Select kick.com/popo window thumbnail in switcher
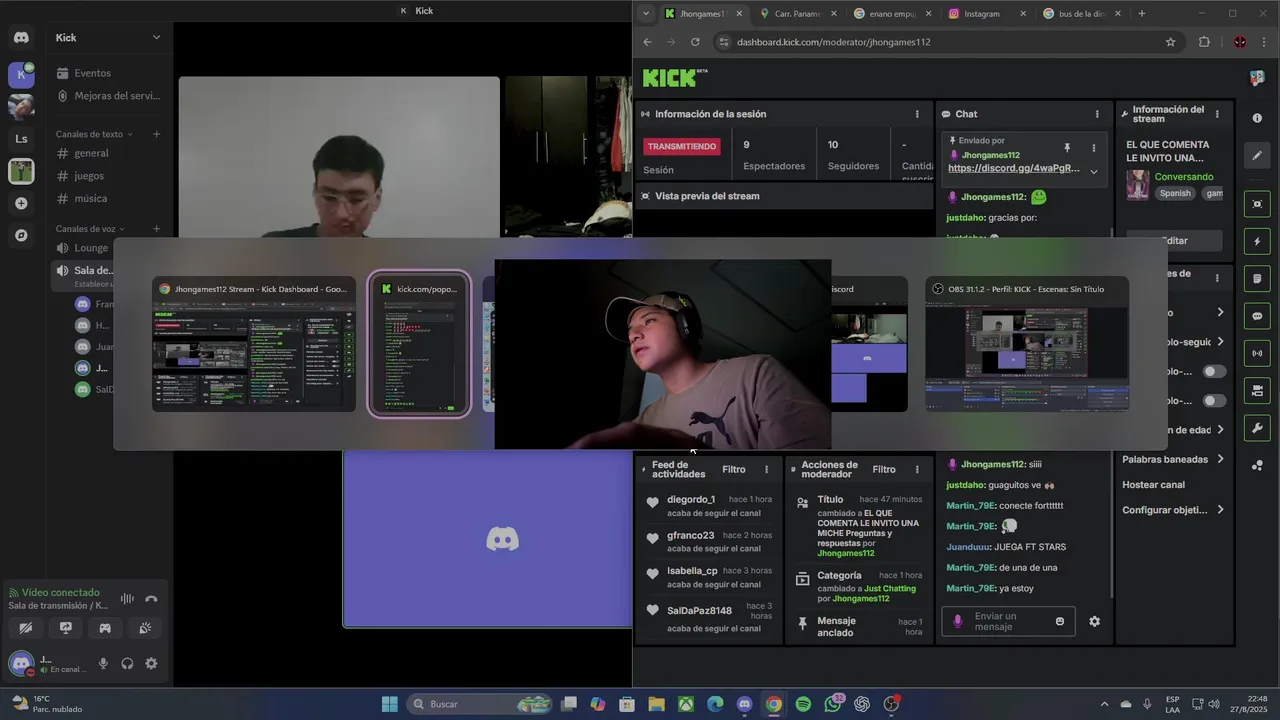The image size is (1280, 720). (x=419, y=344)
